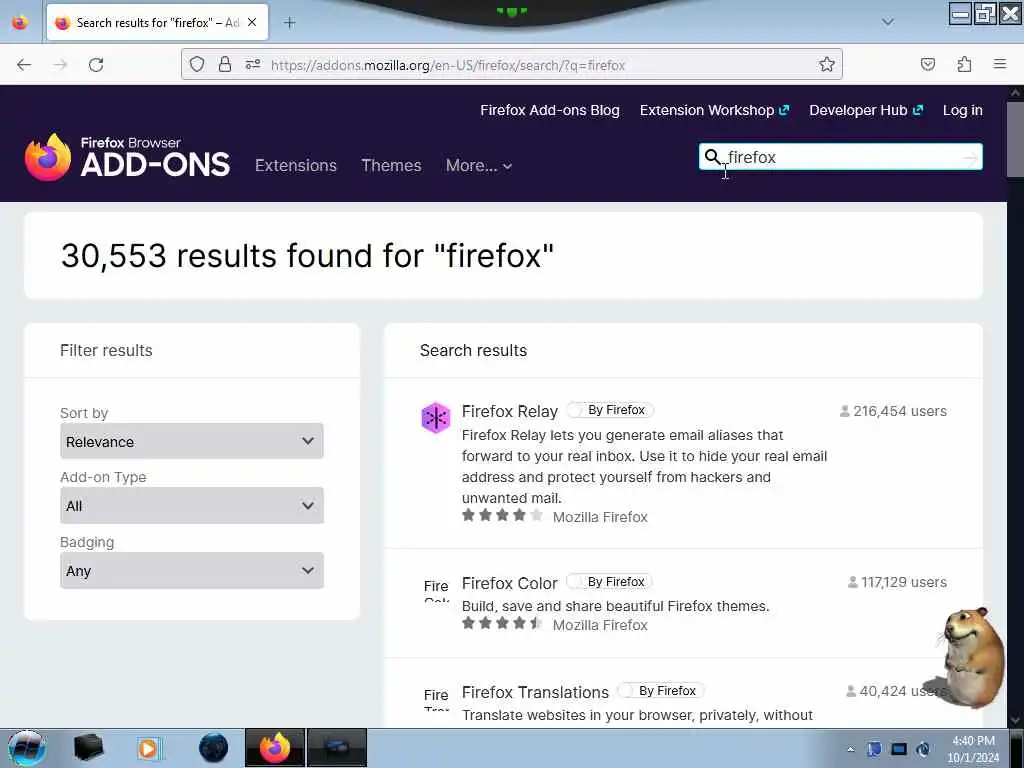Click the "Search results" heading

(473, 351)
